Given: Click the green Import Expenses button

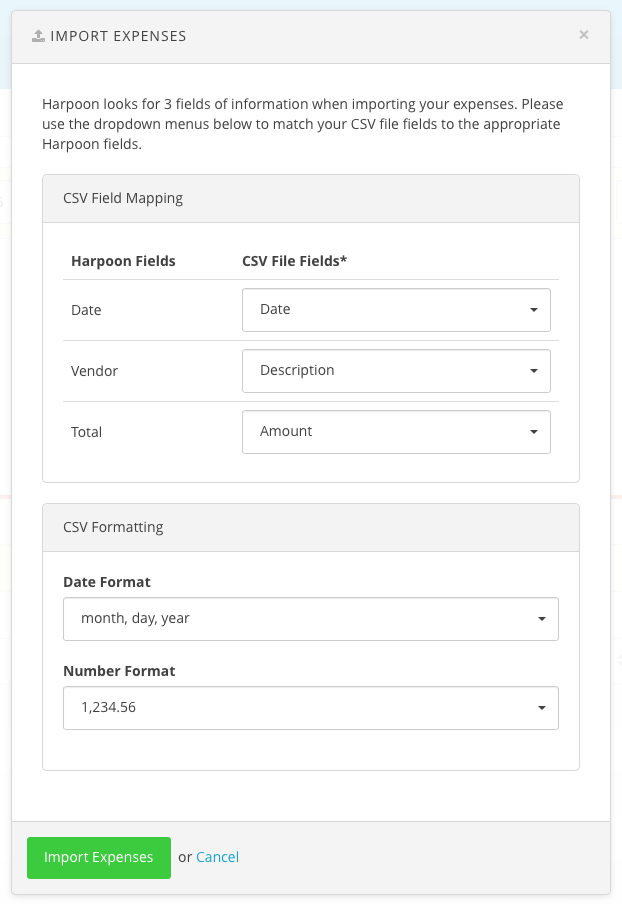Looking at the screenshot, I should (99, 857).
